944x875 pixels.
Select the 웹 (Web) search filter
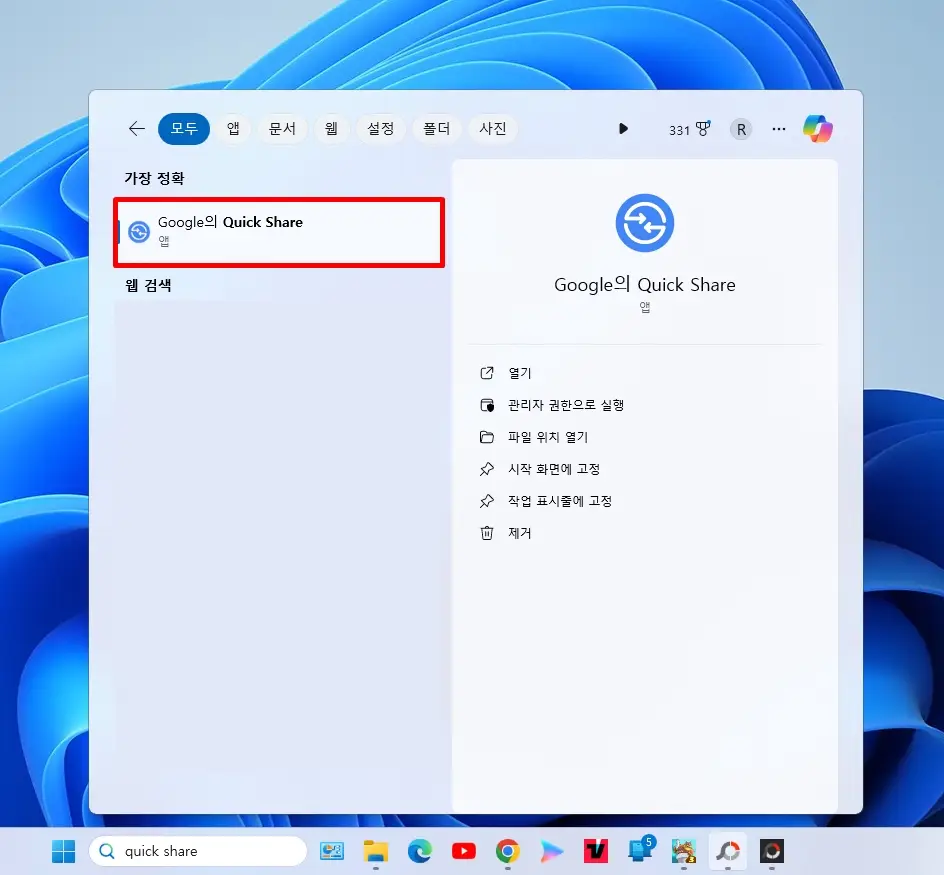(x=331, y=128)
